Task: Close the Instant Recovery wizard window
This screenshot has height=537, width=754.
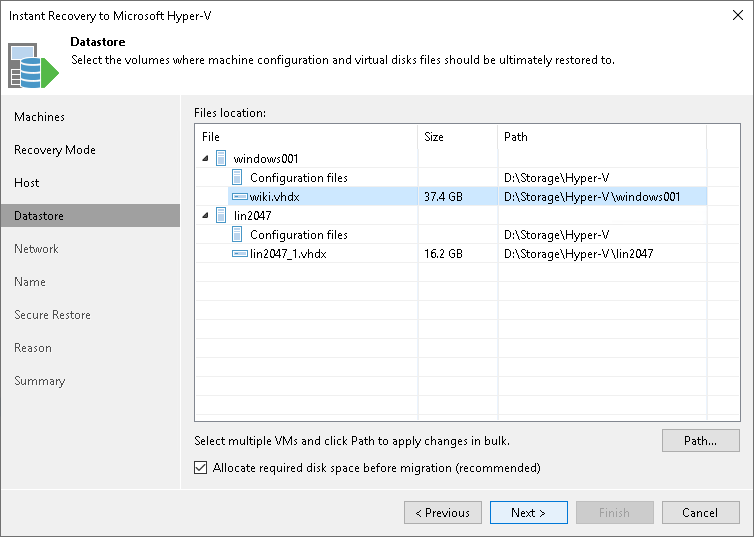Action: 738,15
